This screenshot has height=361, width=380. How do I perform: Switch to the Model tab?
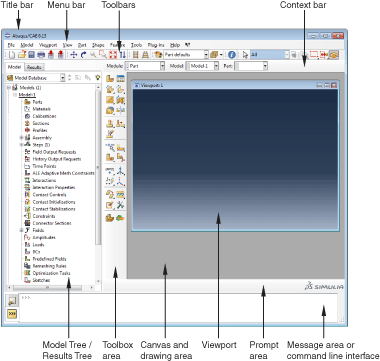point(15,67)
